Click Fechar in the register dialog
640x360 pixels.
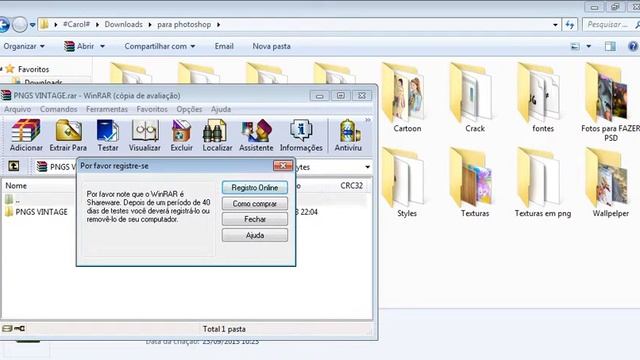(x=255, y=219)
